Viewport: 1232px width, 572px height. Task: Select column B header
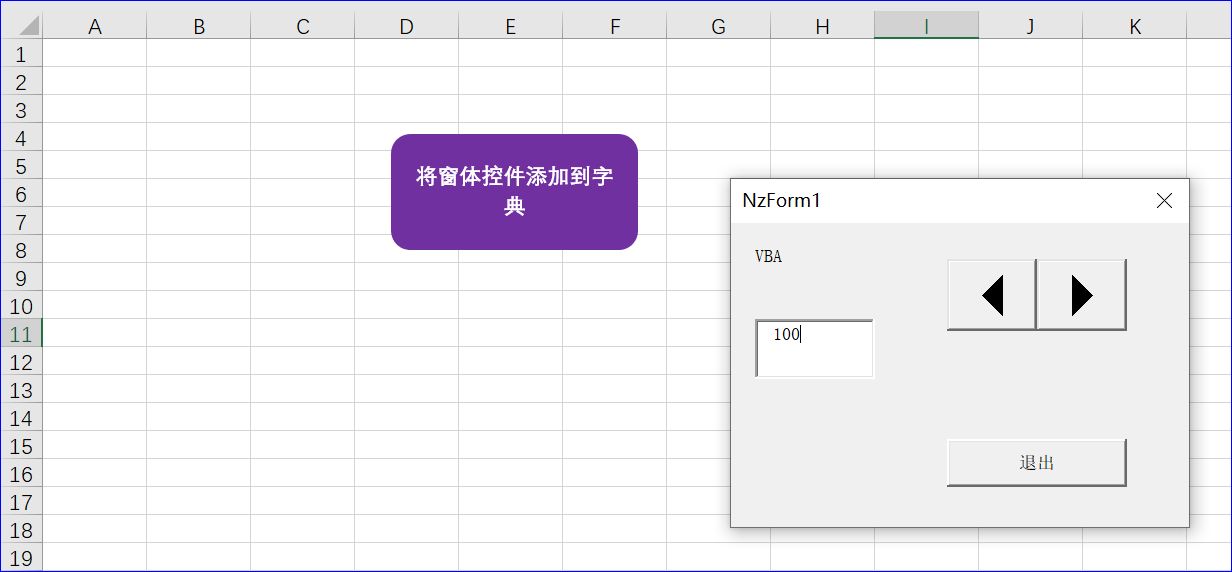(x=199, y=26)
